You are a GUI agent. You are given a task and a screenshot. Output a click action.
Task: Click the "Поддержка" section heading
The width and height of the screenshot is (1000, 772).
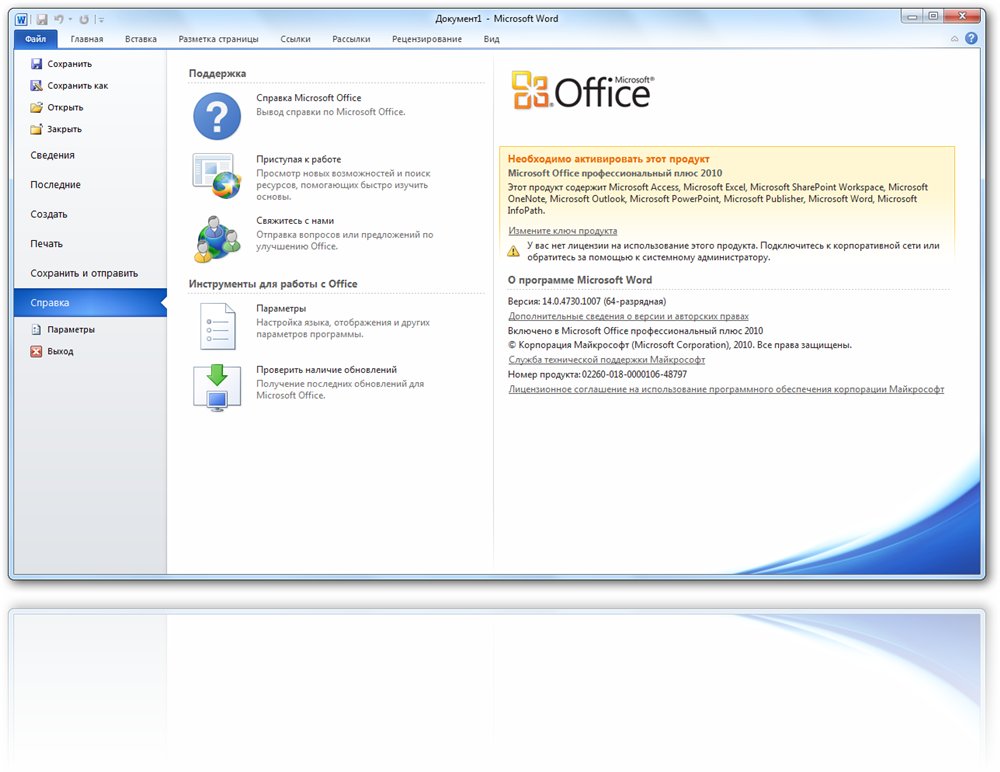tap(217, 73)
